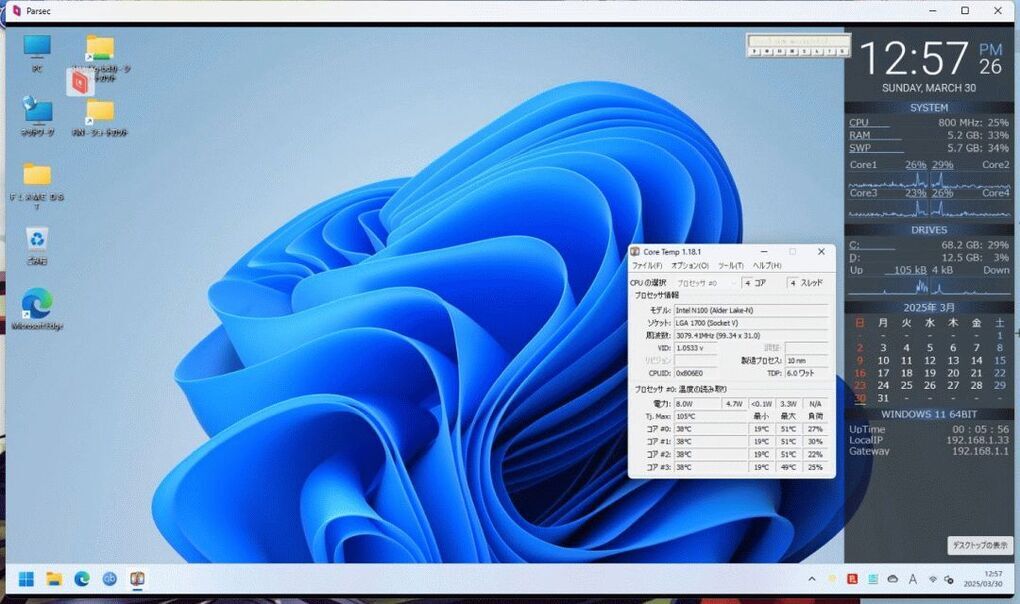Click the 8.0W power reading

[698, 404]
